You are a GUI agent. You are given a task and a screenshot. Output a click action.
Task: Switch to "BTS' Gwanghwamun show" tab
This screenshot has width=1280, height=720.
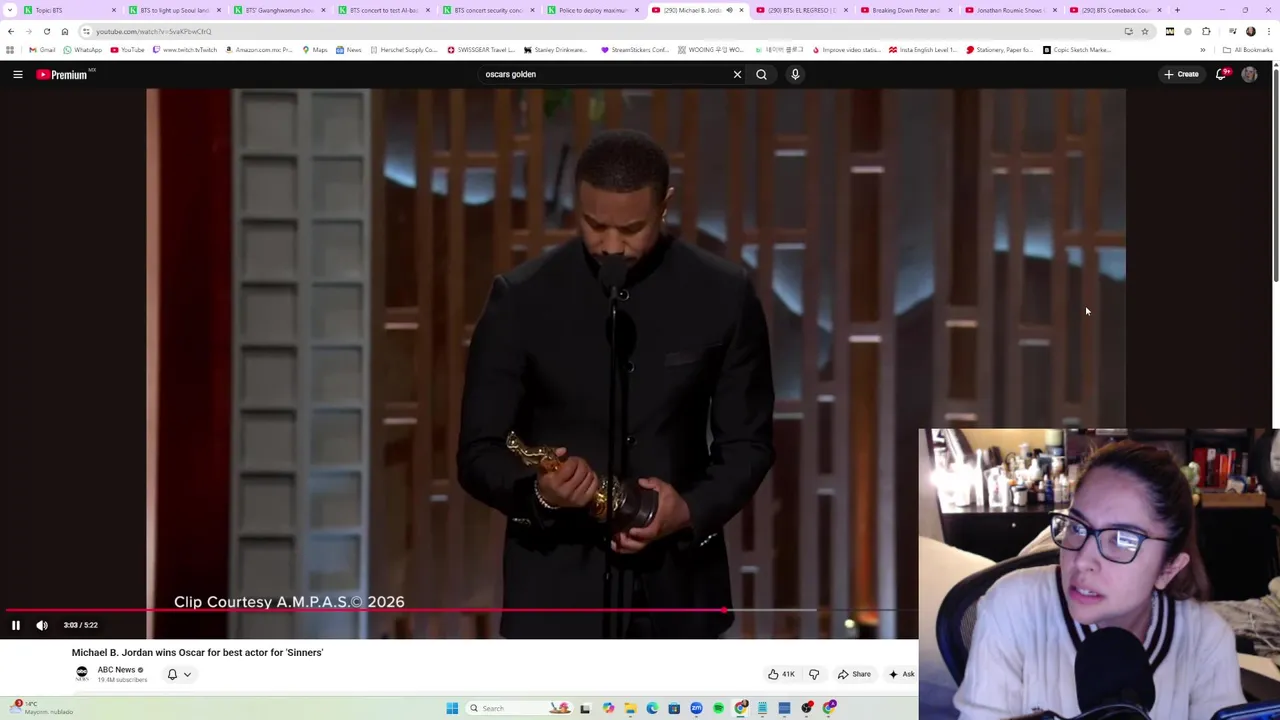278,10
